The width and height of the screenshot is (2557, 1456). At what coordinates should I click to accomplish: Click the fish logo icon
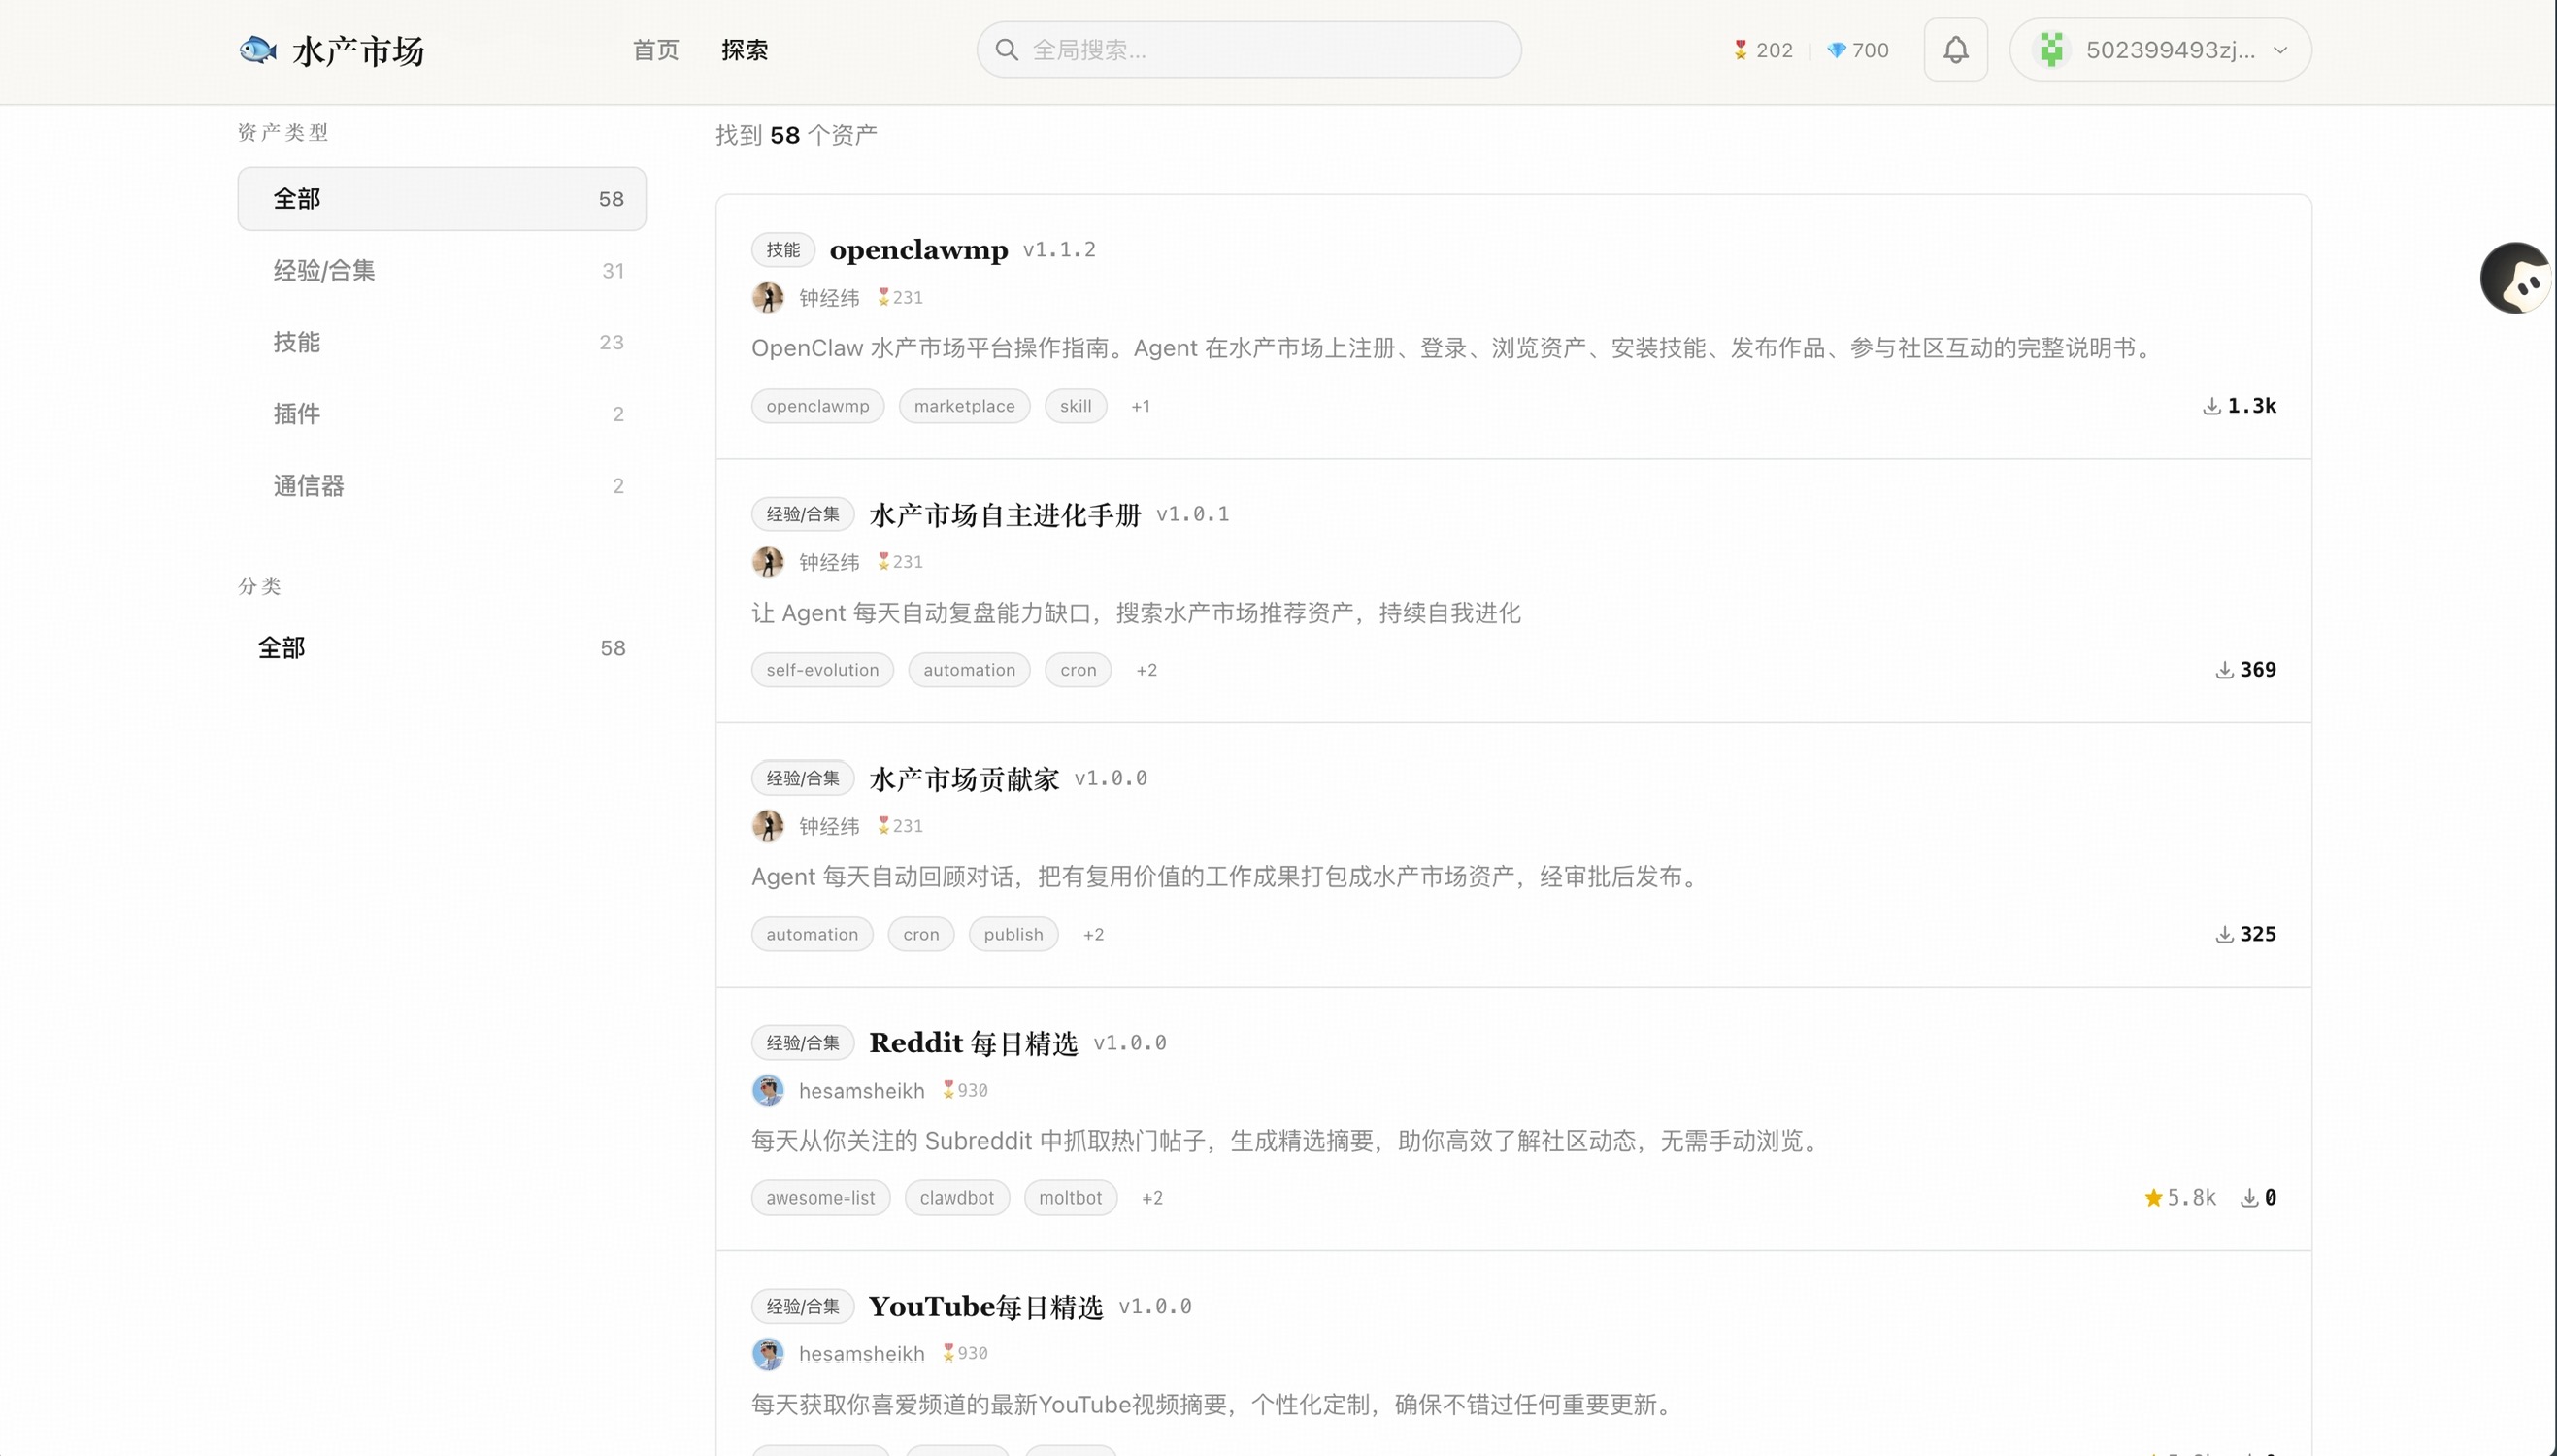pyautogui.click(x=257, y=50)
